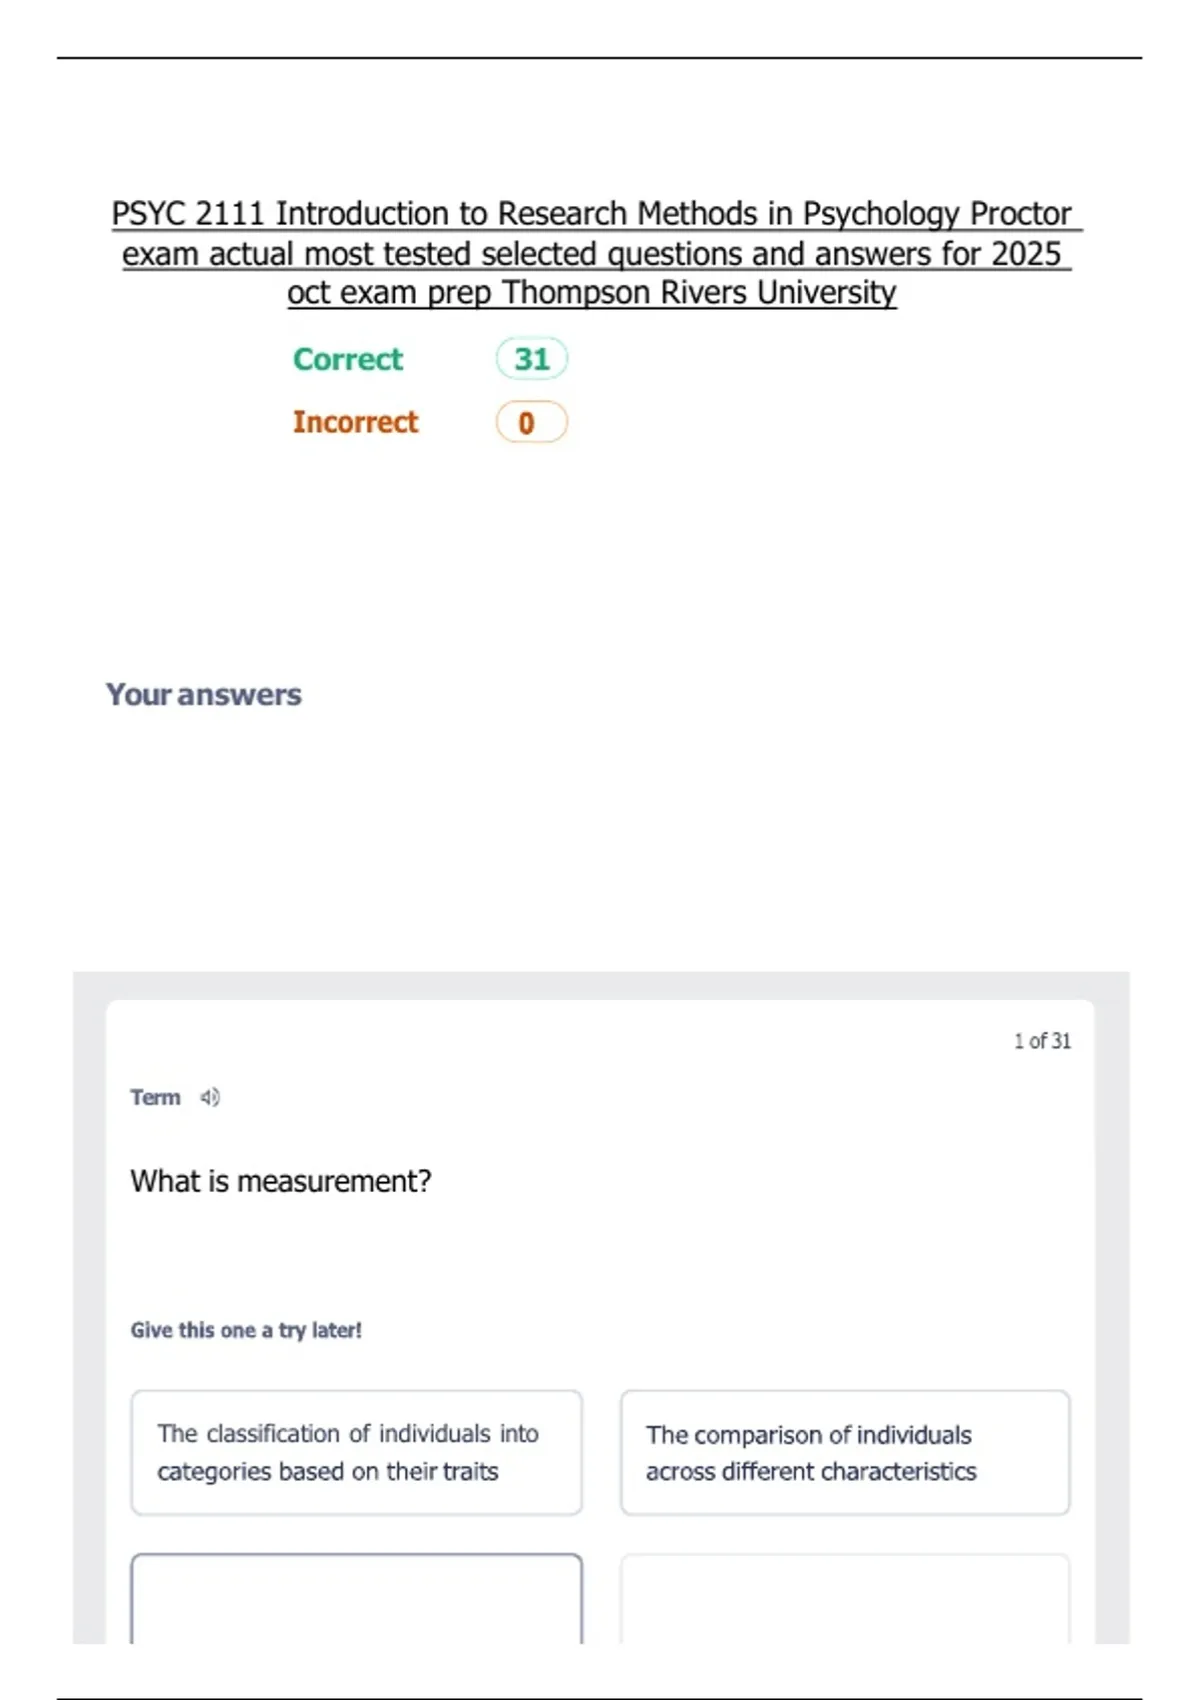Click the horizontal rule at page bottom
The width and height of the screenshot is (1200, 1700).
click(599, 1697)
